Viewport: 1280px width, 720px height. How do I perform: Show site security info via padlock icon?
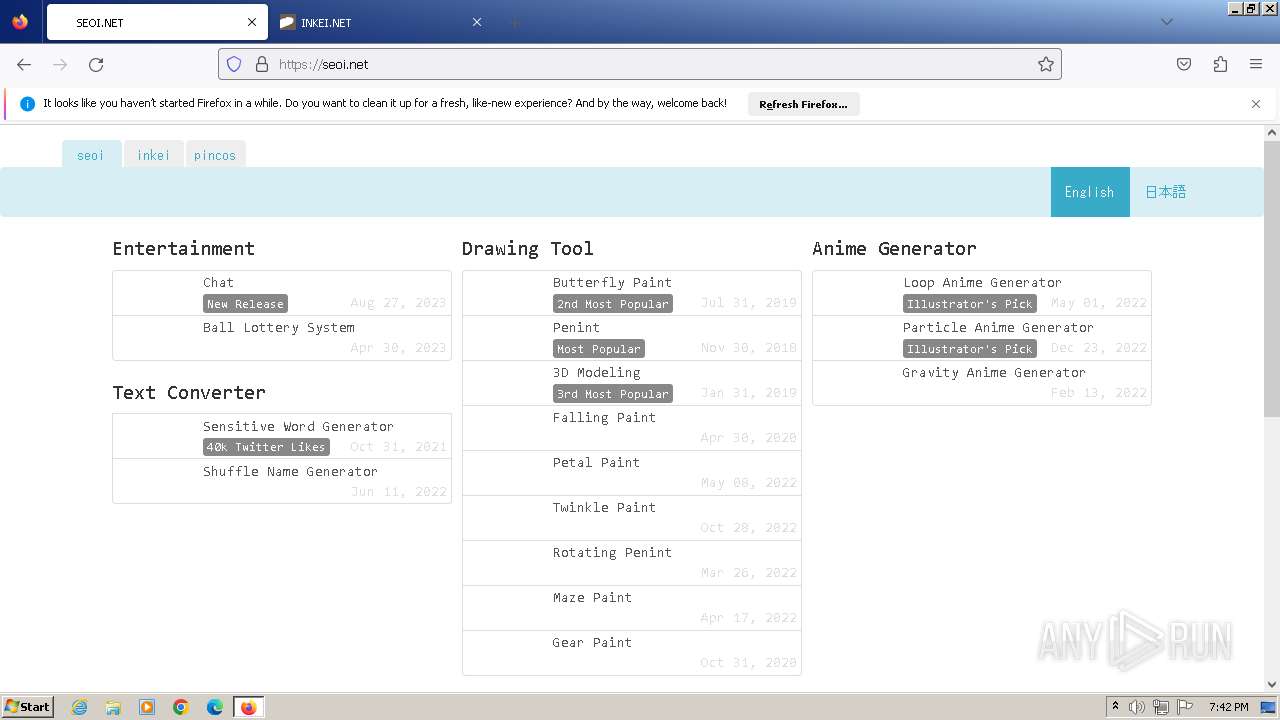(x=262, y=64)
